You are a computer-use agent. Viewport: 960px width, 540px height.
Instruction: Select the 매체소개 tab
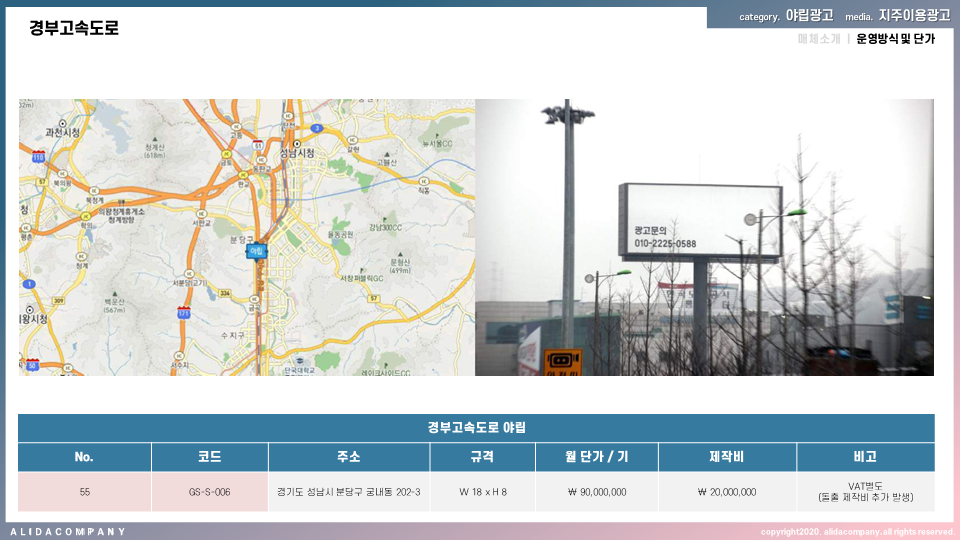click(818, 39)
